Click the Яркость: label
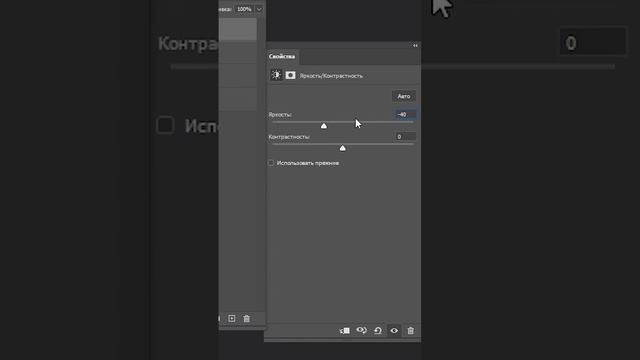Screen dimensions: 640x360 coord(280,115)
